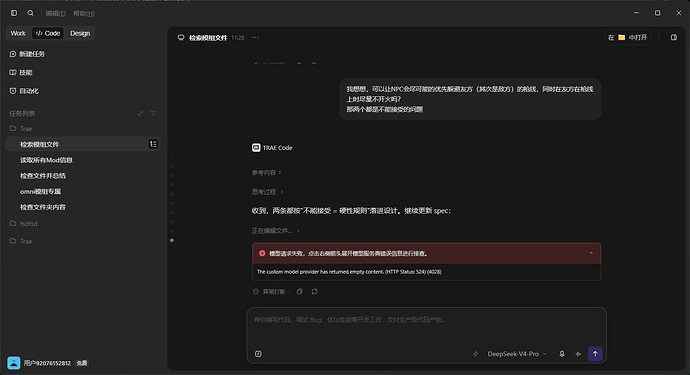
Task: Collapse the error banner with the chevron
Action: pyautogui.click(x=591, y=254)
